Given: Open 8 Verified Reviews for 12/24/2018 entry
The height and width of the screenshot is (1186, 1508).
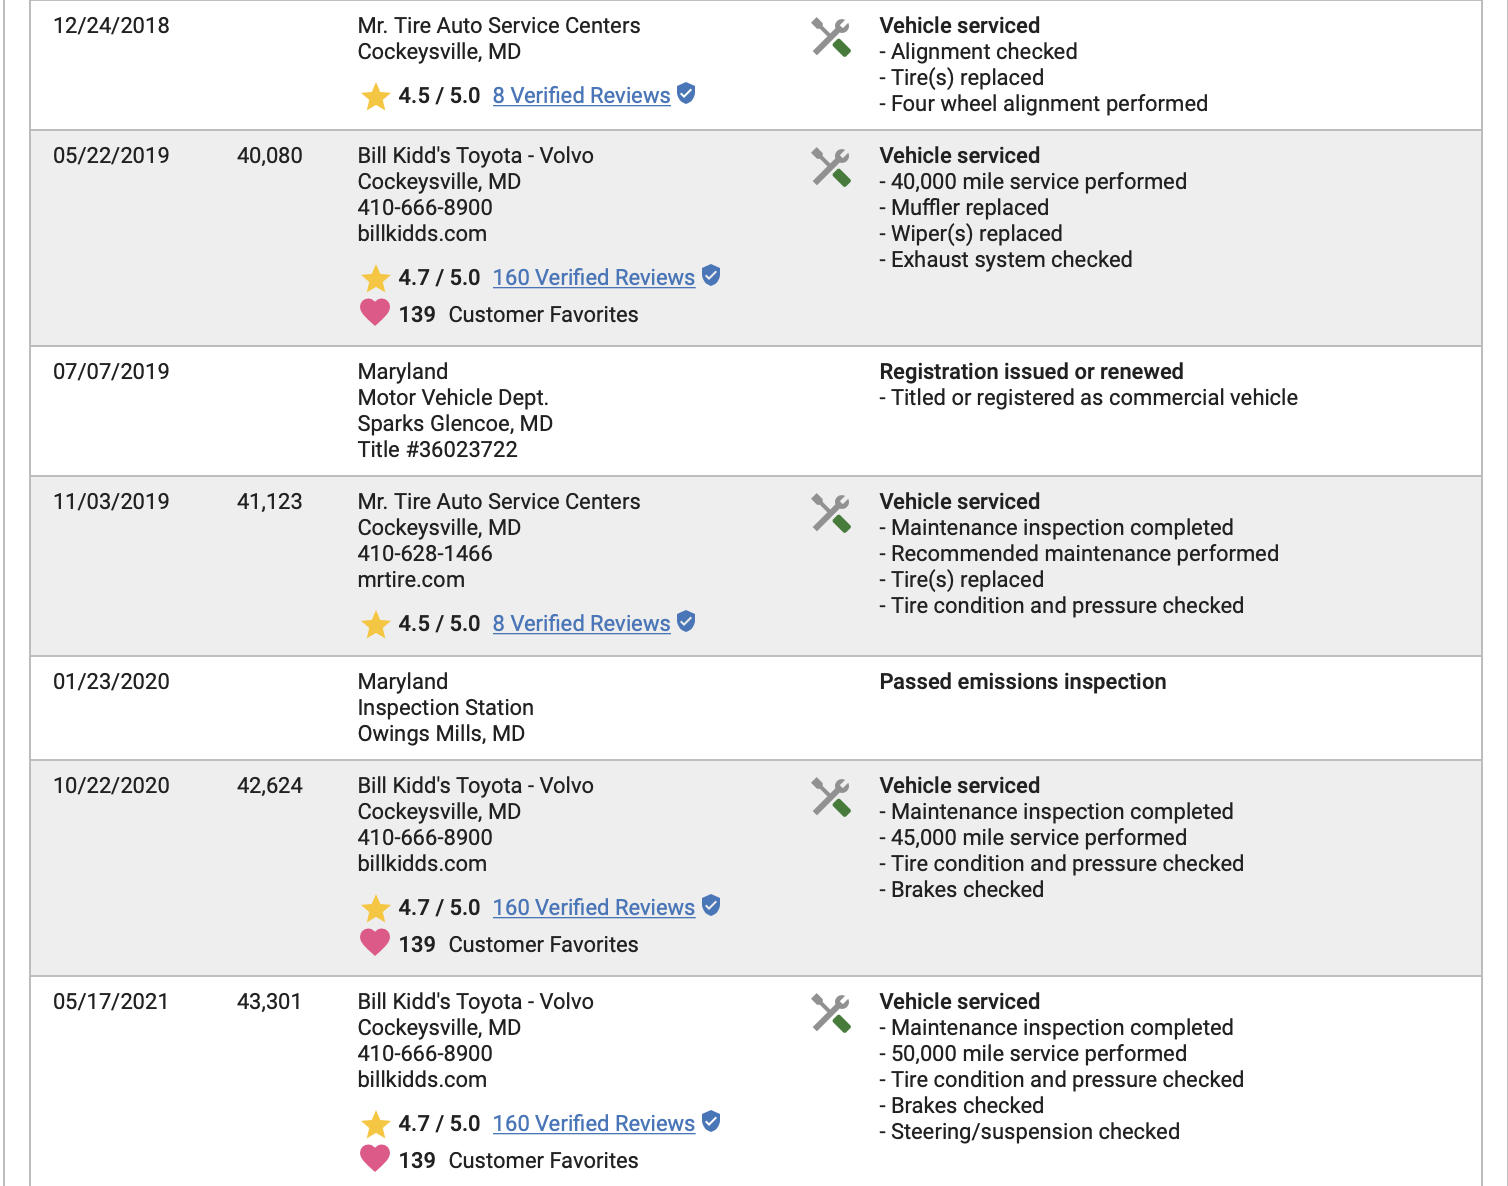Looking at the screenshot, I should [581, 96].
